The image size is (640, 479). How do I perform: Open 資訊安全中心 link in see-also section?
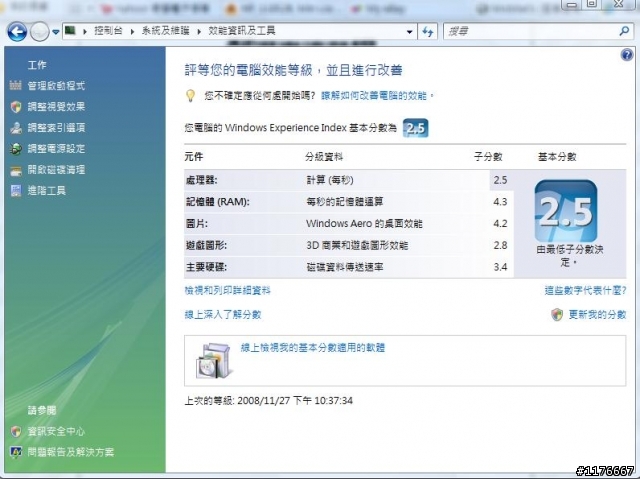56,431
